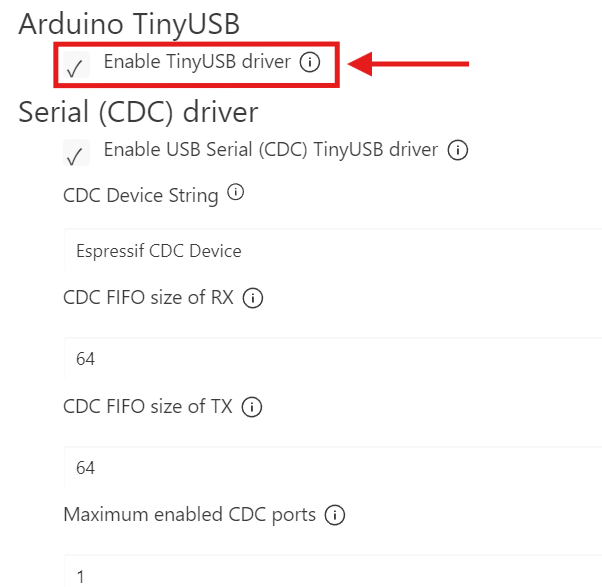Click the CDC Device String input field
The height and width of the screenshot is (587, 602).
330,251
